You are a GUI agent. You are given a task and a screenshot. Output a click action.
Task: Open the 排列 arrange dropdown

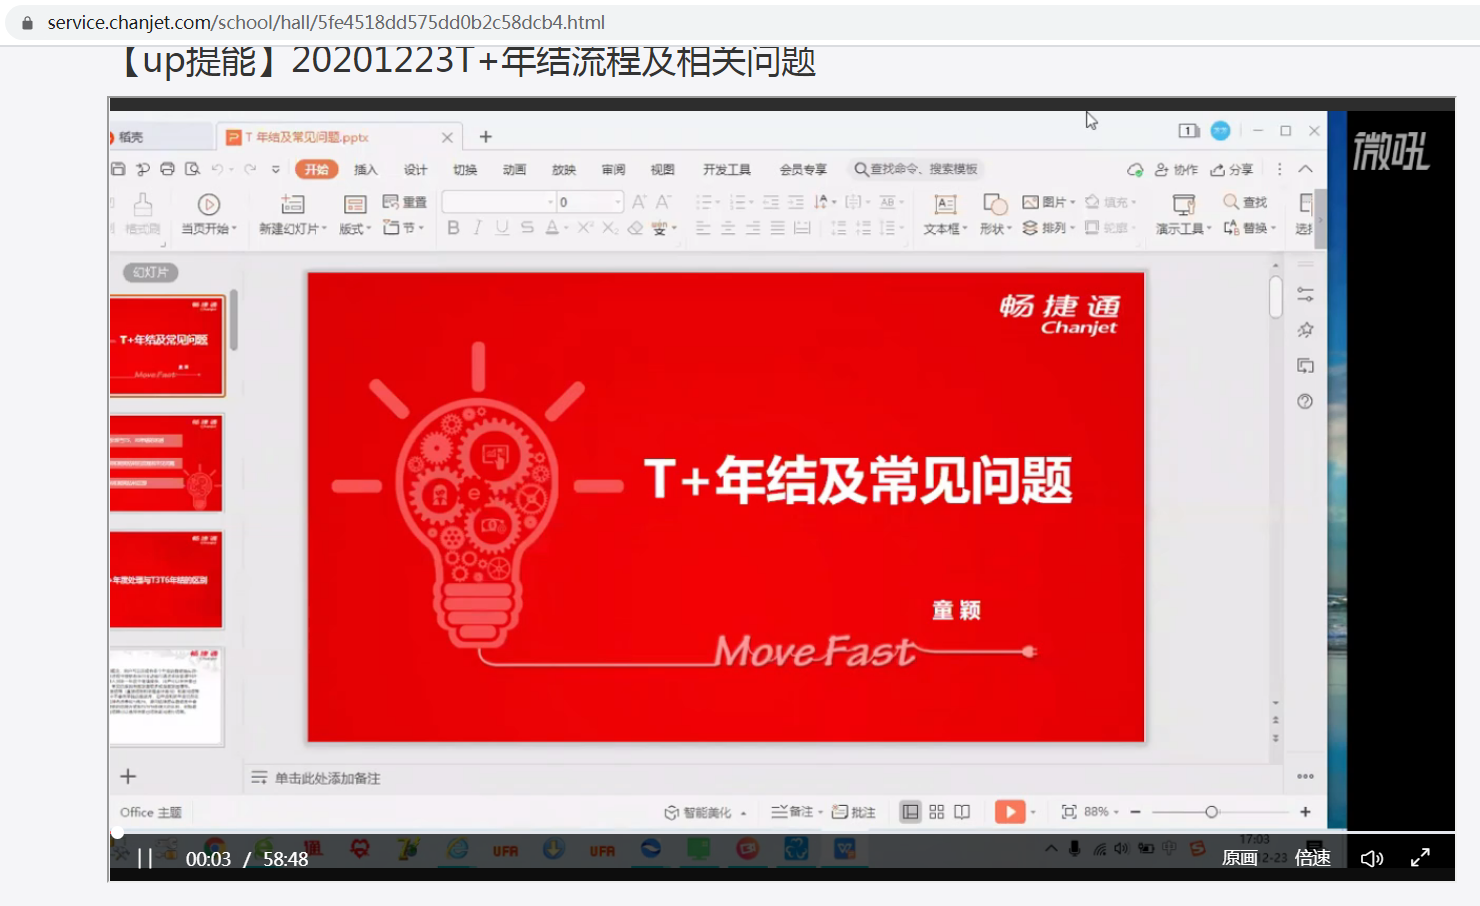click(x=1048, y=228)
